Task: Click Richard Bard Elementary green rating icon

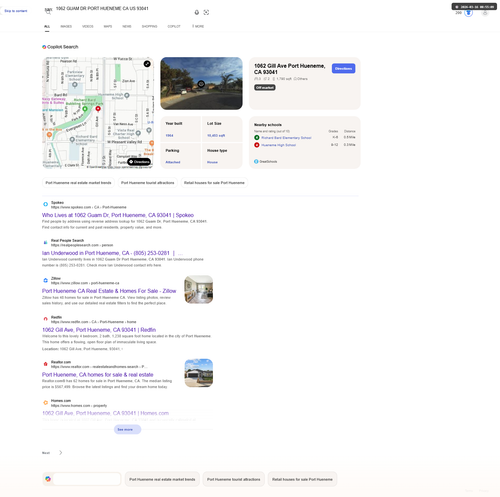Action: pos(257,137)
